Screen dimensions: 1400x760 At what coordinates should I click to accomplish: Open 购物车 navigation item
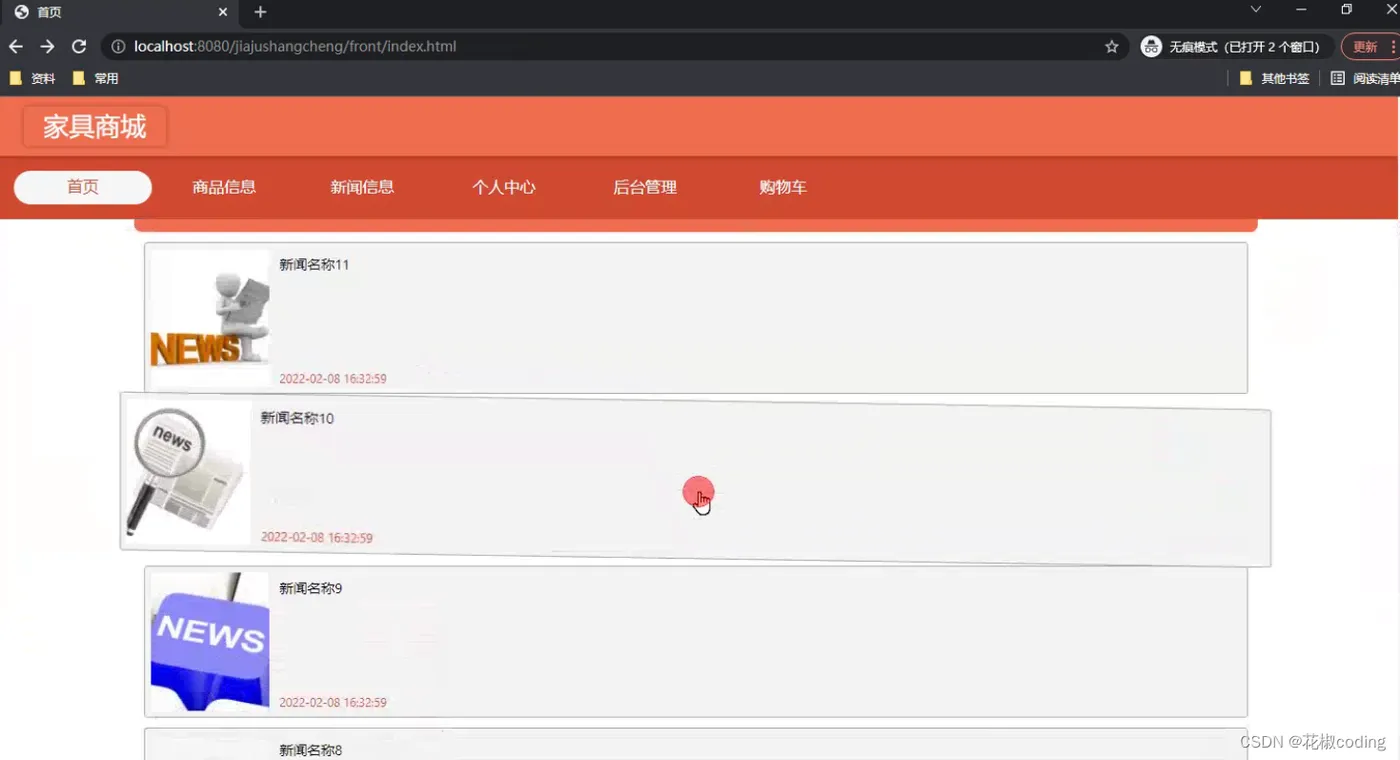click(x=783, y=187)
